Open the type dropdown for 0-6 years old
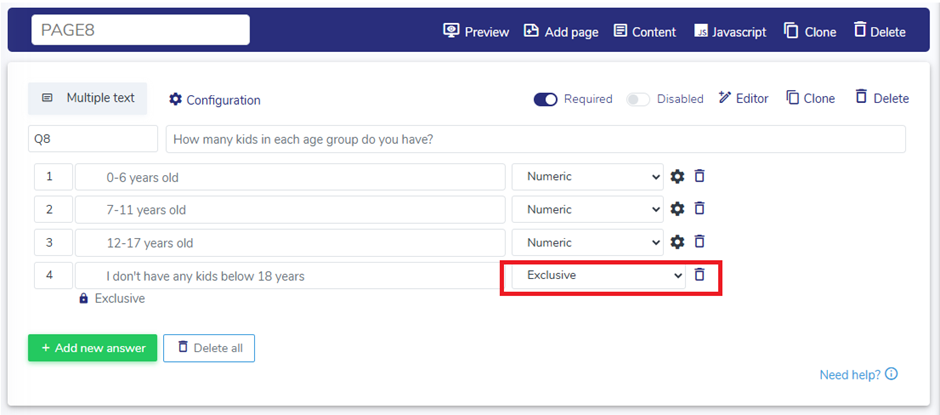The image size is (940, 415). click(x=587, y=177)
